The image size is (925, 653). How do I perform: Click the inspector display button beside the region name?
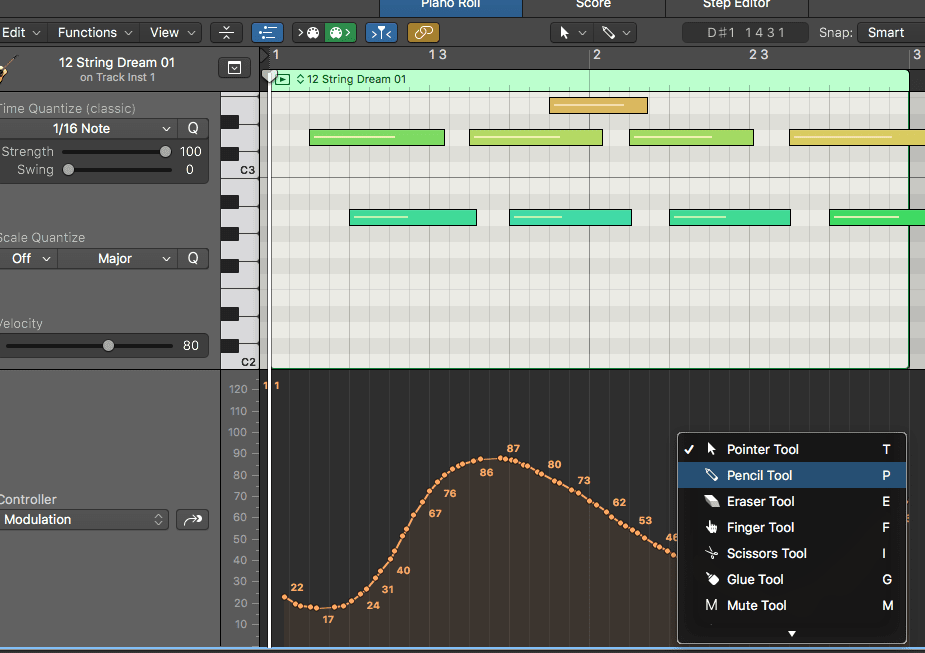tap(234, 68)
